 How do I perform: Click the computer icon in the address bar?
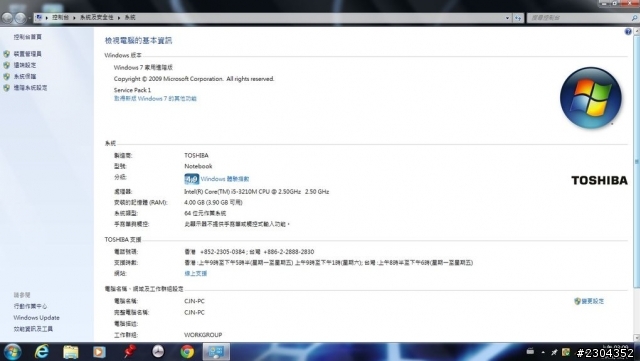[39, 18]
